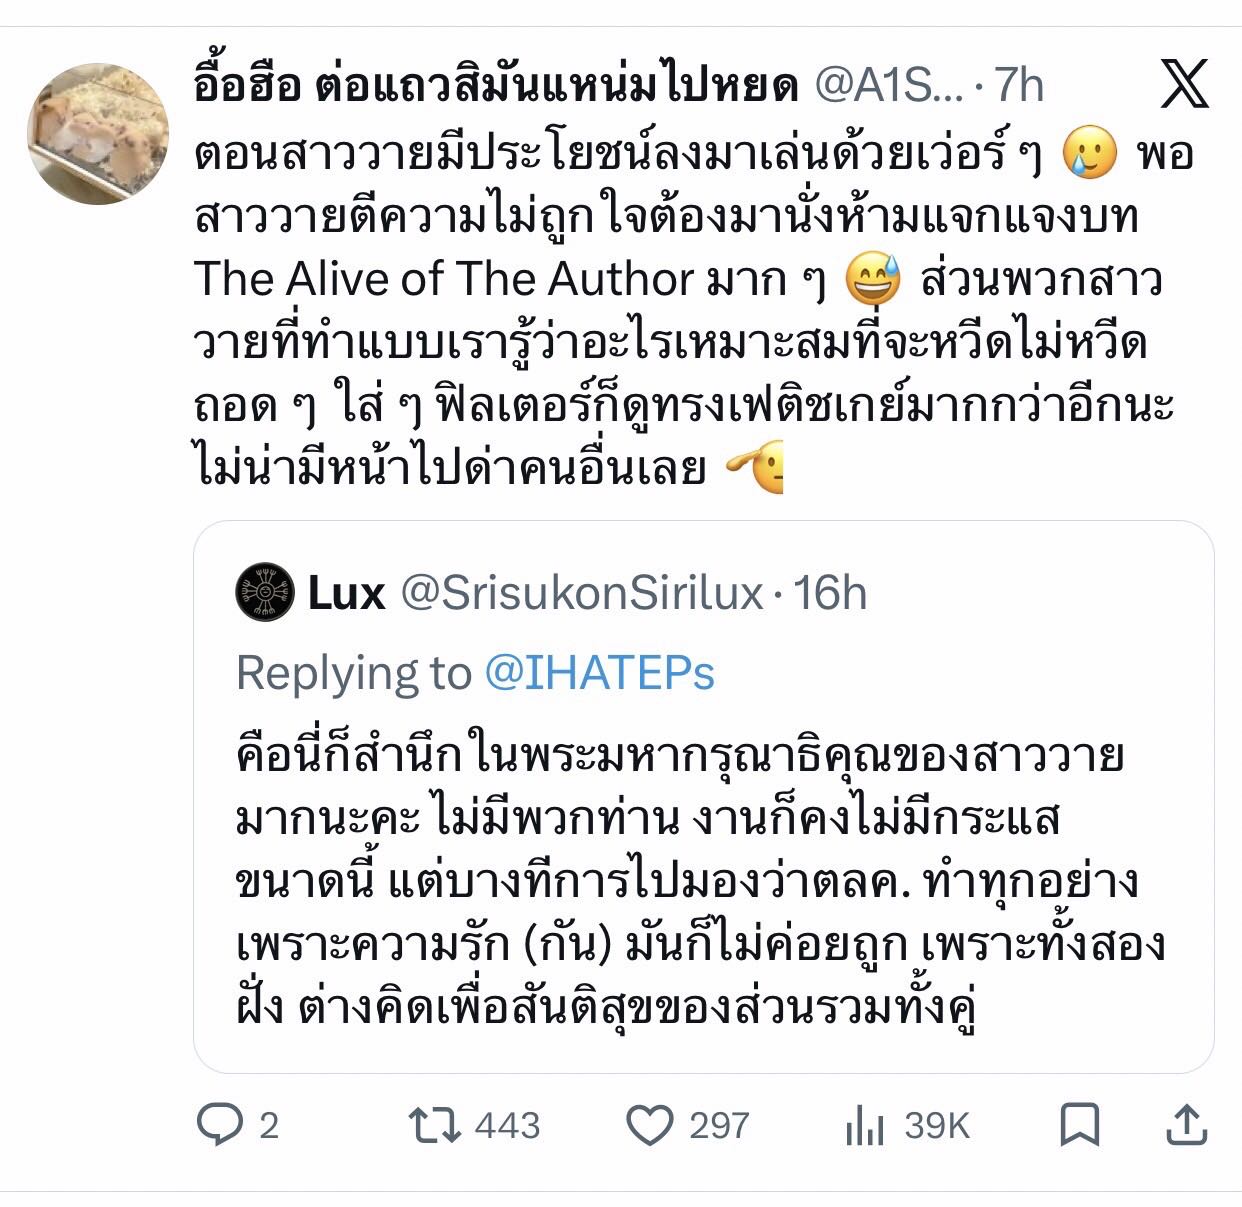Open the @SrisukonSirilux handle
Image resolution: width=1242 pixels, height=1207 pixels.
coord(582,593)
